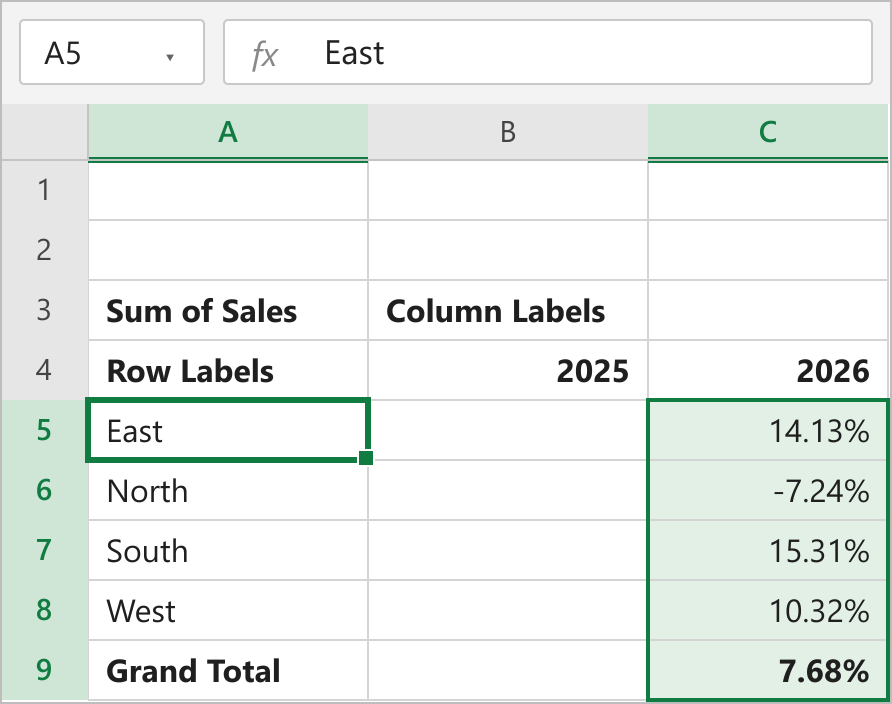Click the 15.31% value cell
The image size is (892, 704).
click(768, 550)
